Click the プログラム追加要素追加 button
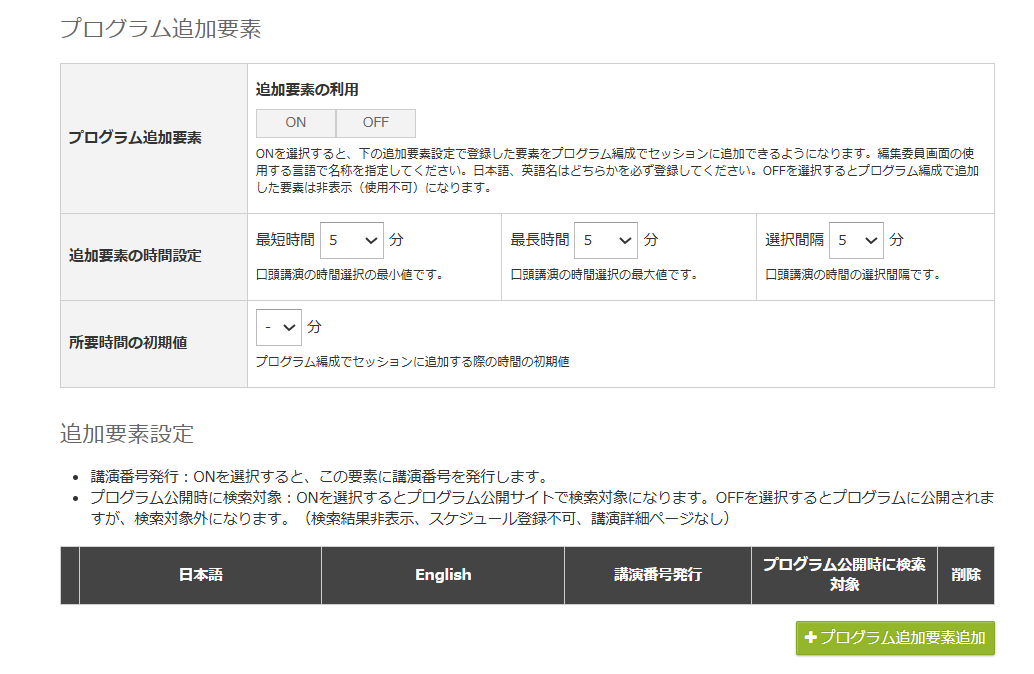 897,638
